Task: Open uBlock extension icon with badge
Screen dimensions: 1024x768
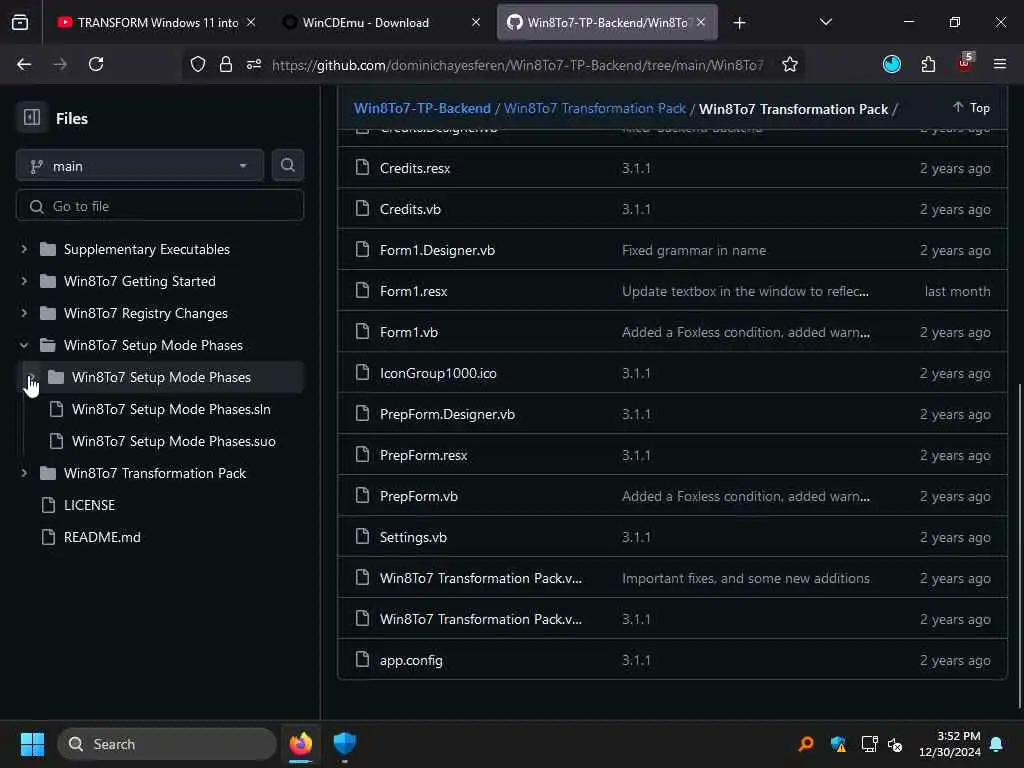Action: [x=965, y=63]
